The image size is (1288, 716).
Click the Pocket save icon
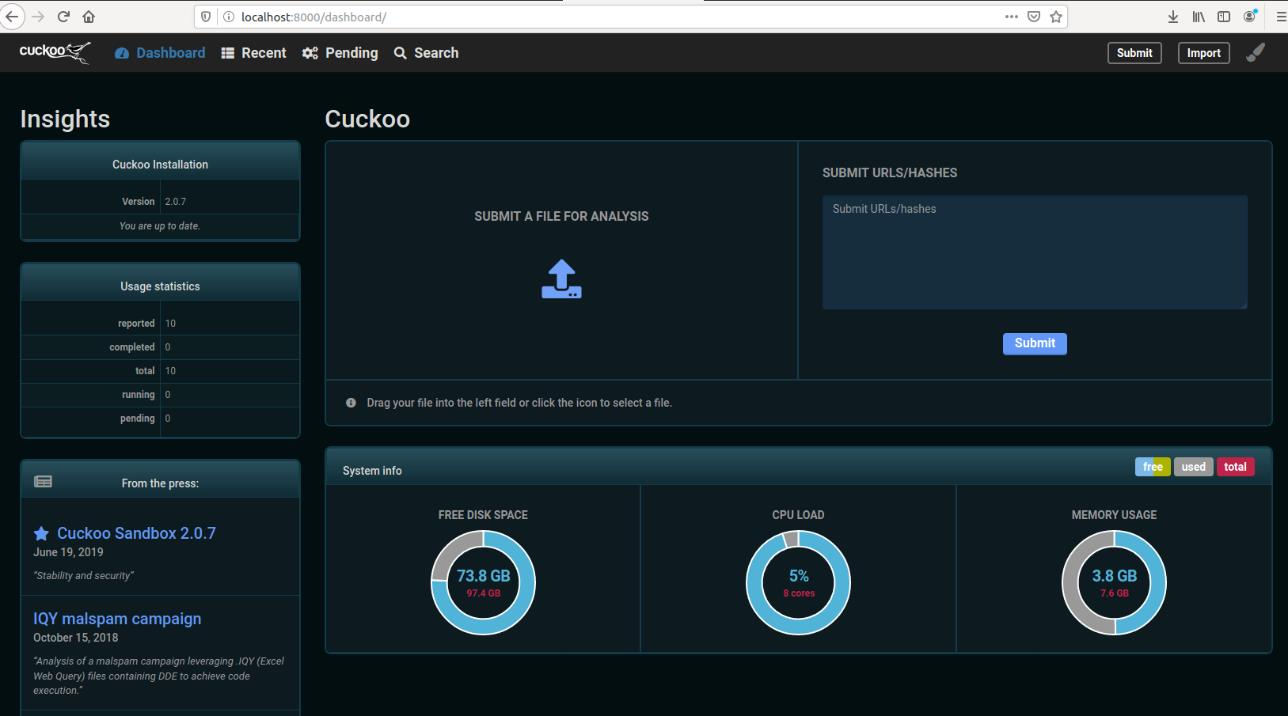tap(1034, 16)
